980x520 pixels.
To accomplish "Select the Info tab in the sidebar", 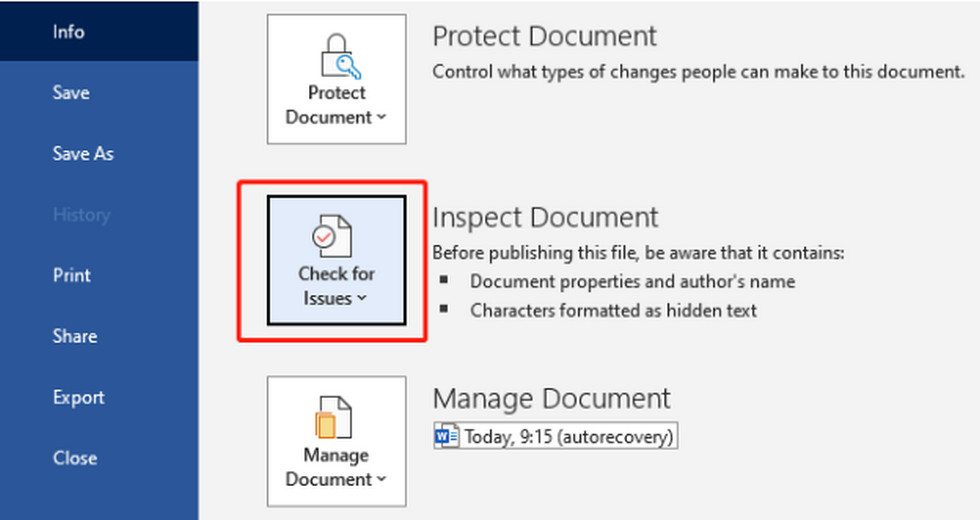I will pos(69,32).
